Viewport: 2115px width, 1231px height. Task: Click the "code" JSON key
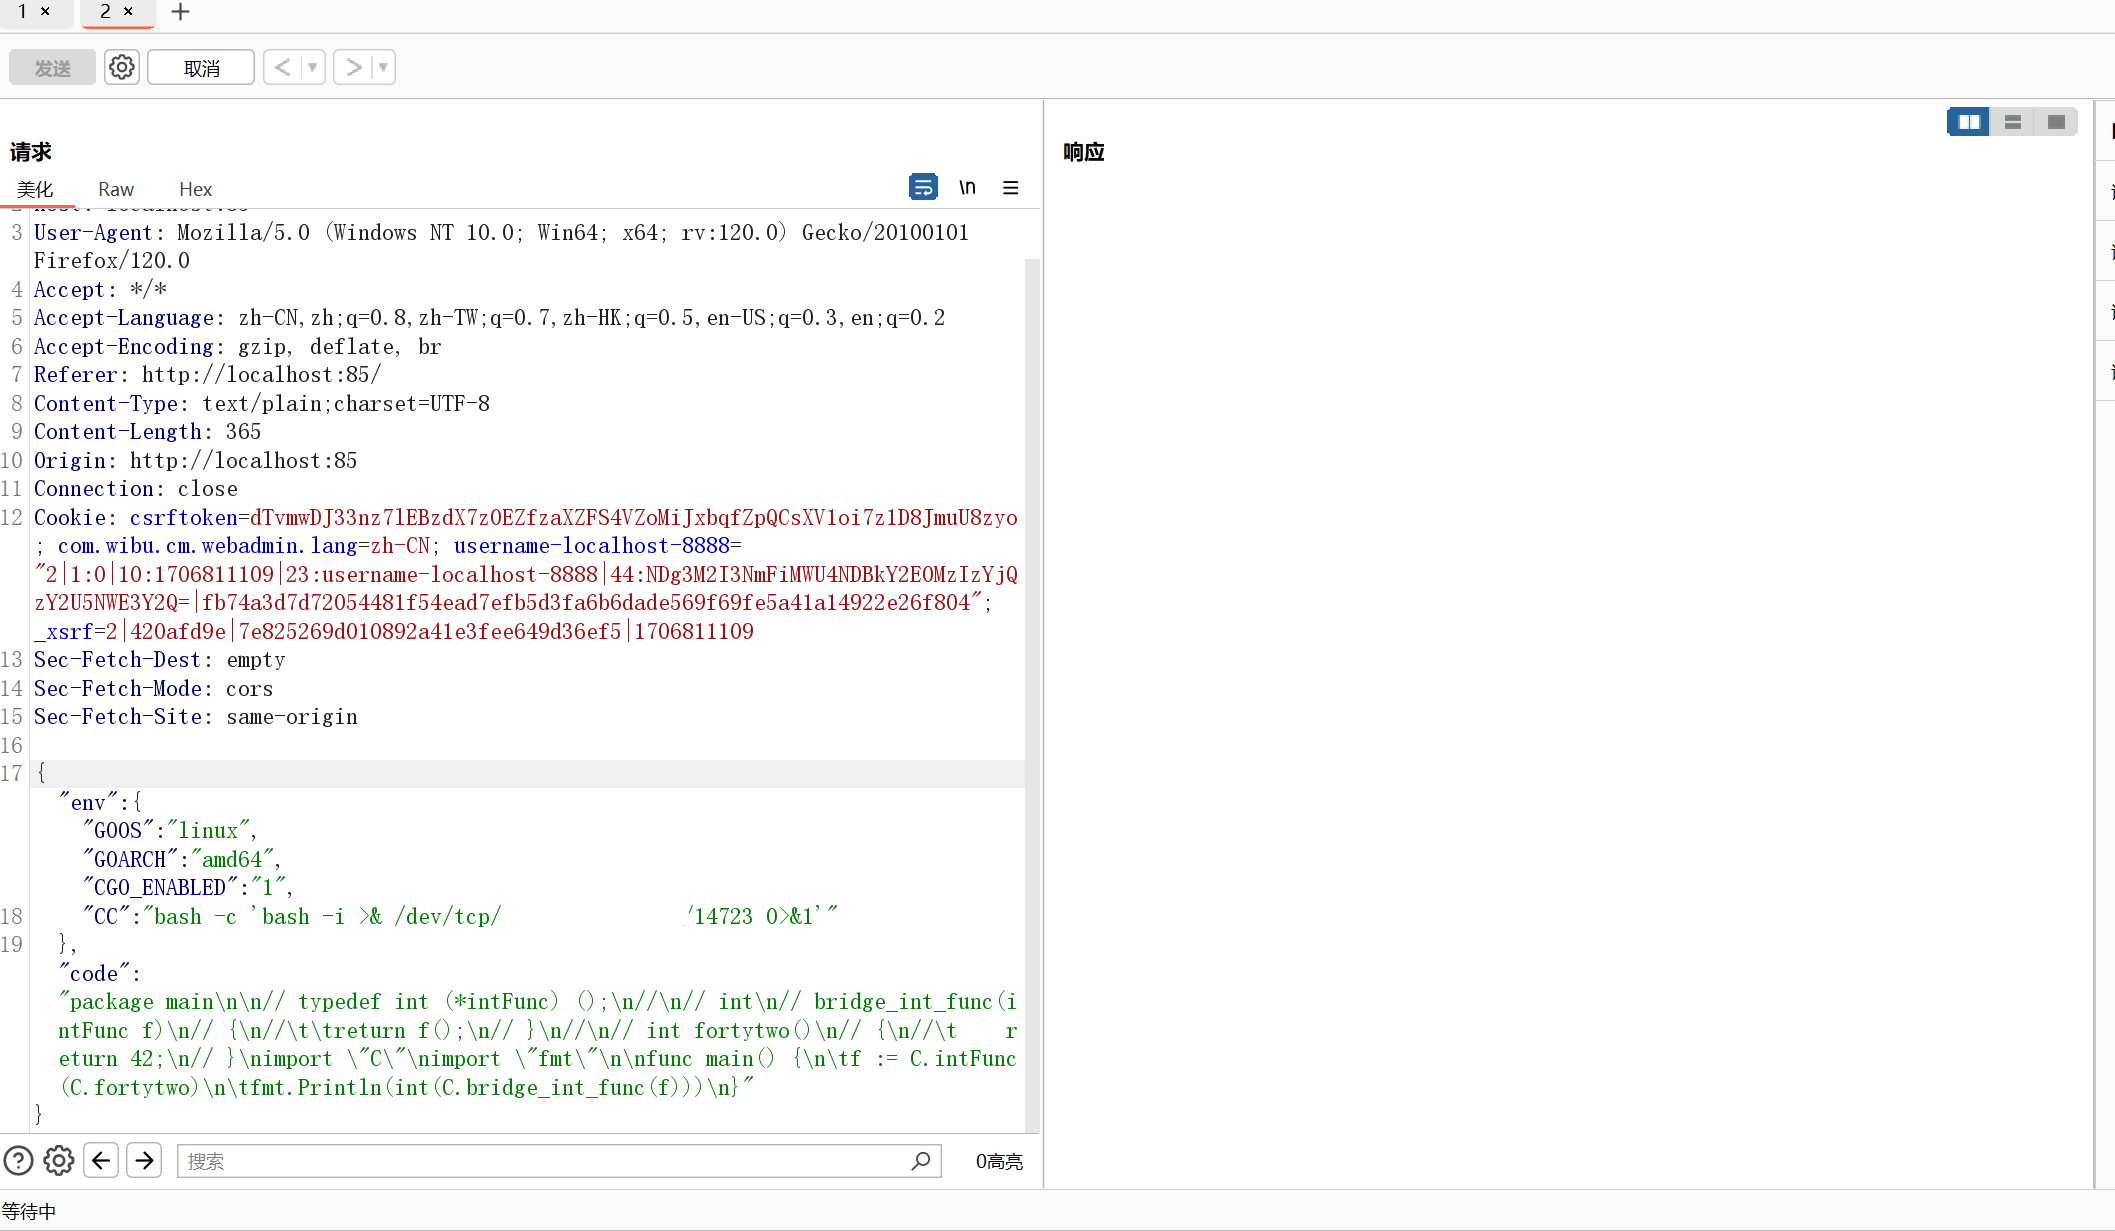(94, 974)
